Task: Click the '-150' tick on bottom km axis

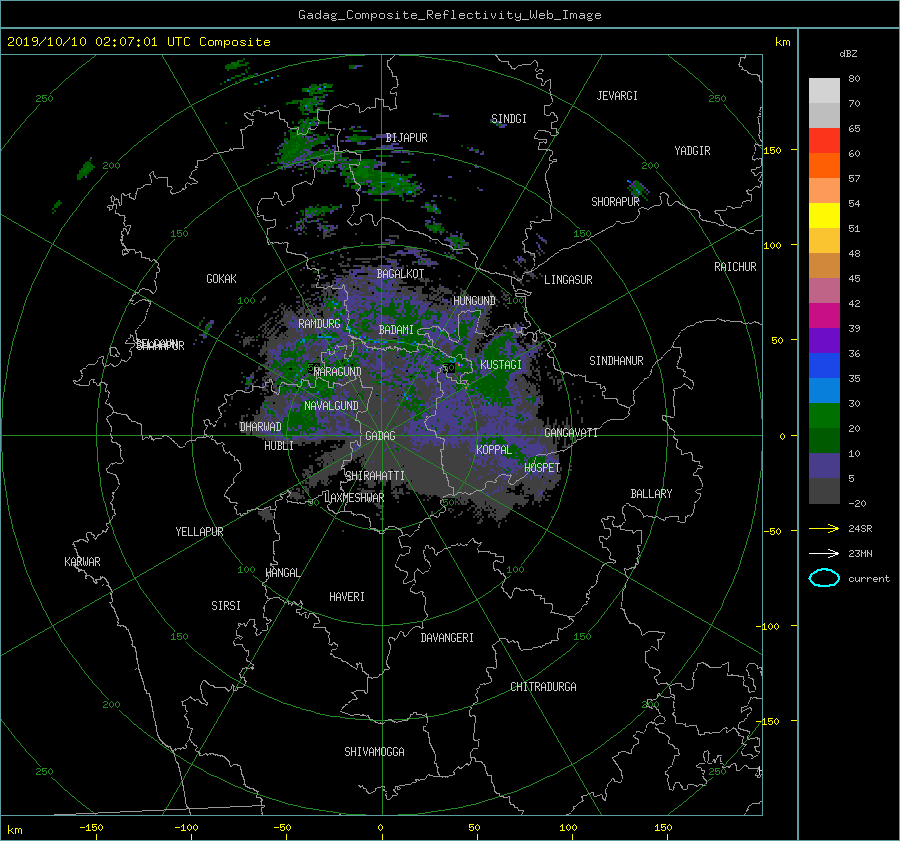Action: (x=91, y=827)
